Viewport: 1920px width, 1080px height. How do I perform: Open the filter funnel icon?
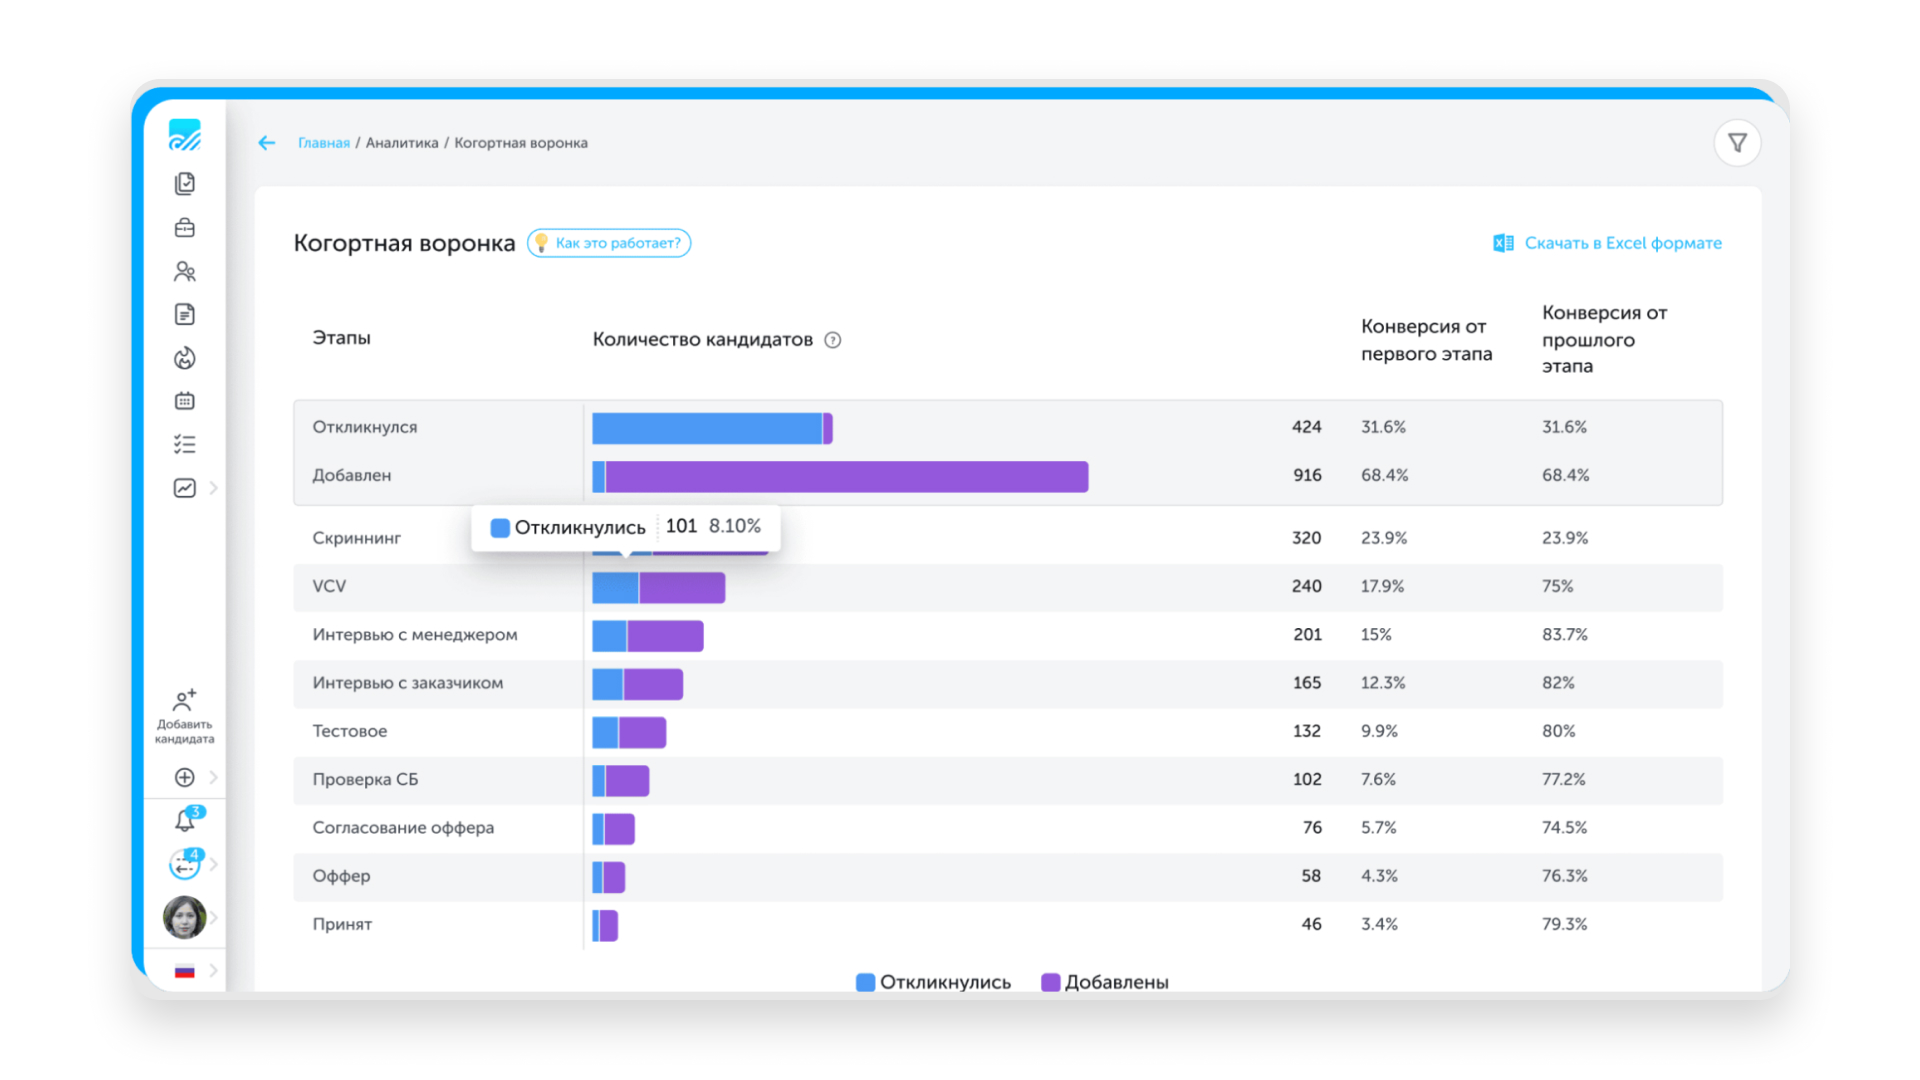1737,143
